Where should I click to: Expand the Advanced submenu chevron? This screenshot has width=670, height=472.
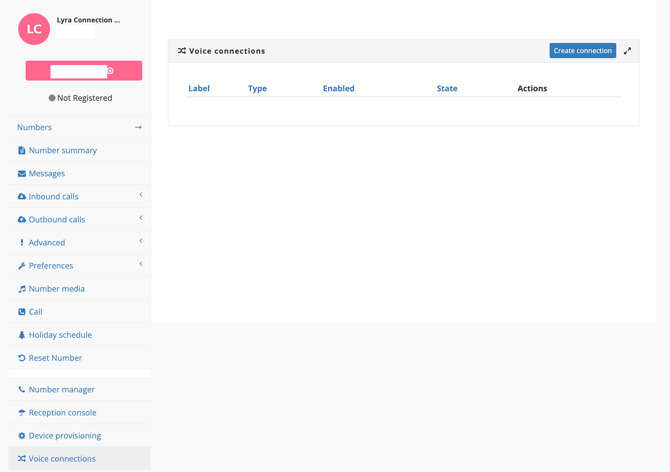tap(141, 241)
